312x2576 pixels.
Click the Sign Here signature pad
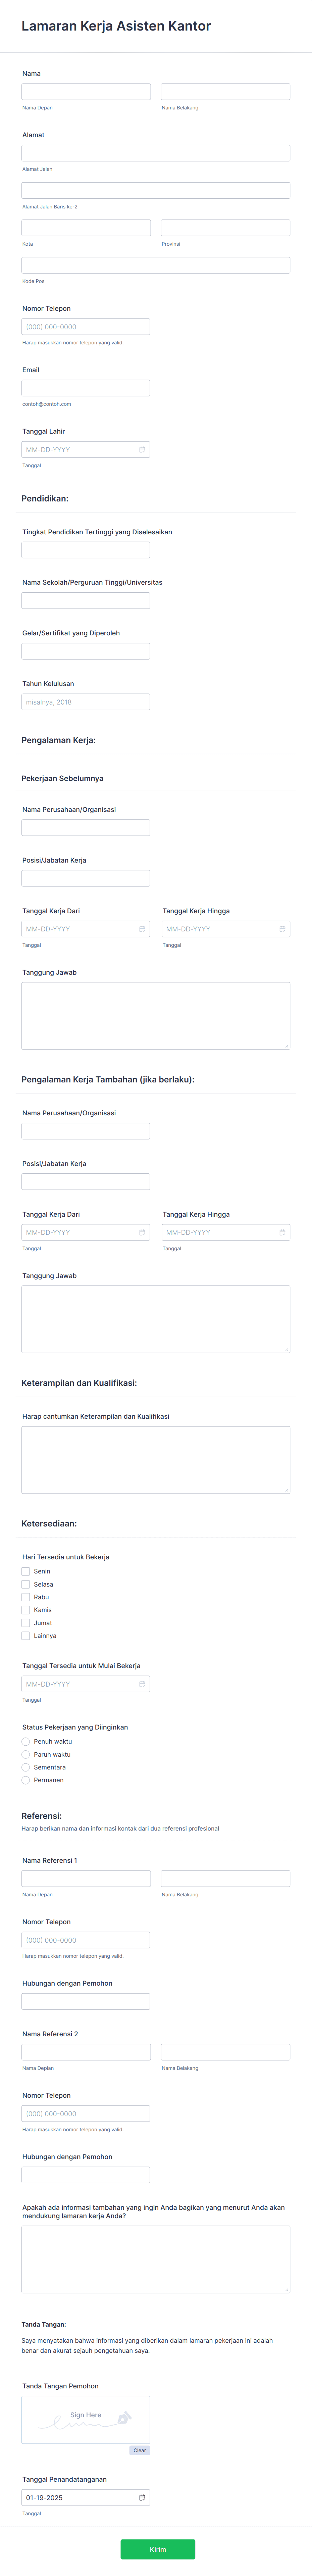tap(86, 2419)
